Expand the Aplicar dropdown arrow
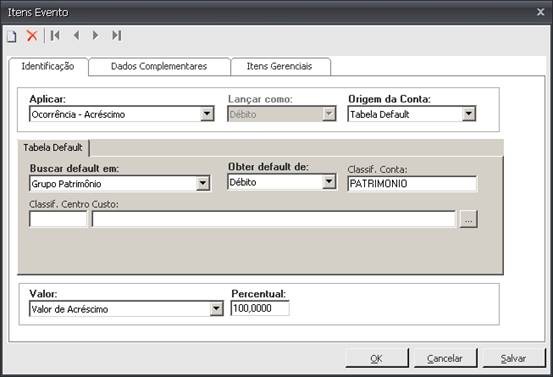Image resolution: width=553 pixels, height=377 pixels. (207, 114)
